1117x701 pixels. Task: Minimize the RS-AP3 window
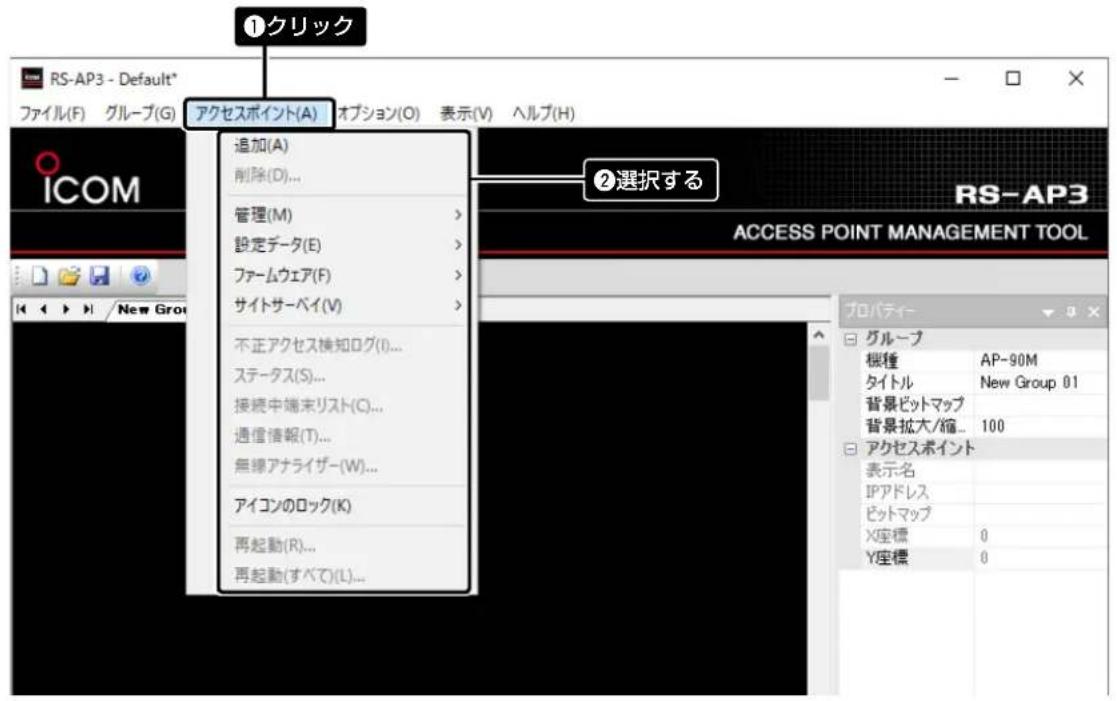pyautogui.click(x=952, y=78)
